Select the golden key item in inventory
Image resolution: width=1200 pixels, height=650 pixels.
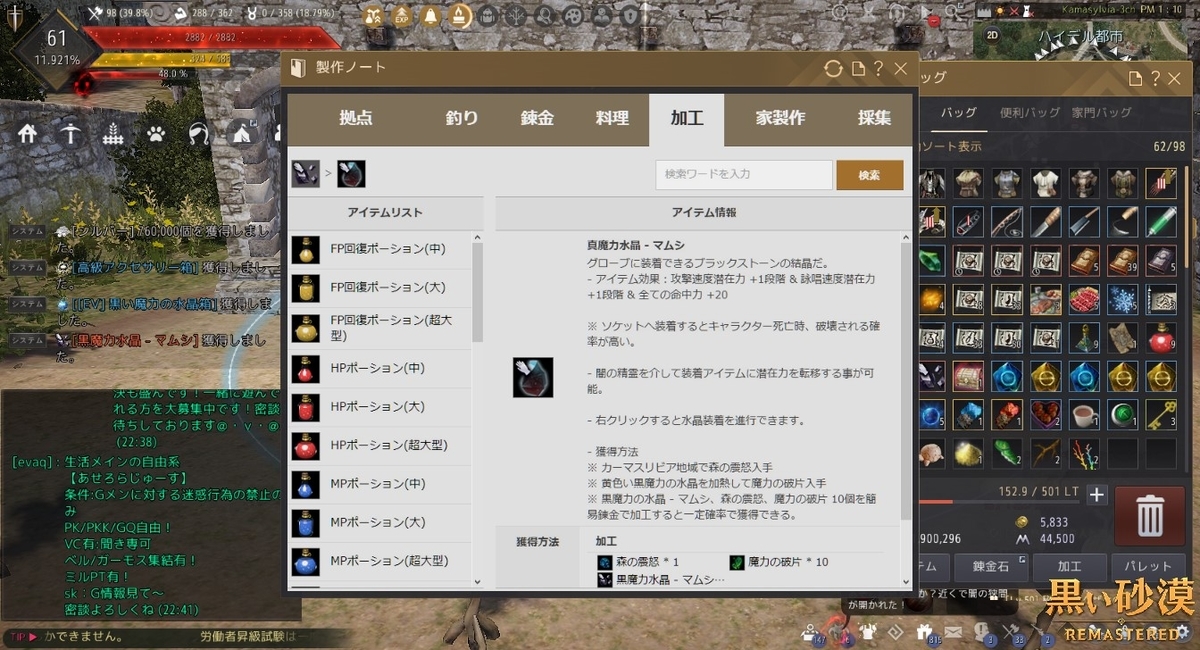pyautogui.click(x=1161, y=413)
